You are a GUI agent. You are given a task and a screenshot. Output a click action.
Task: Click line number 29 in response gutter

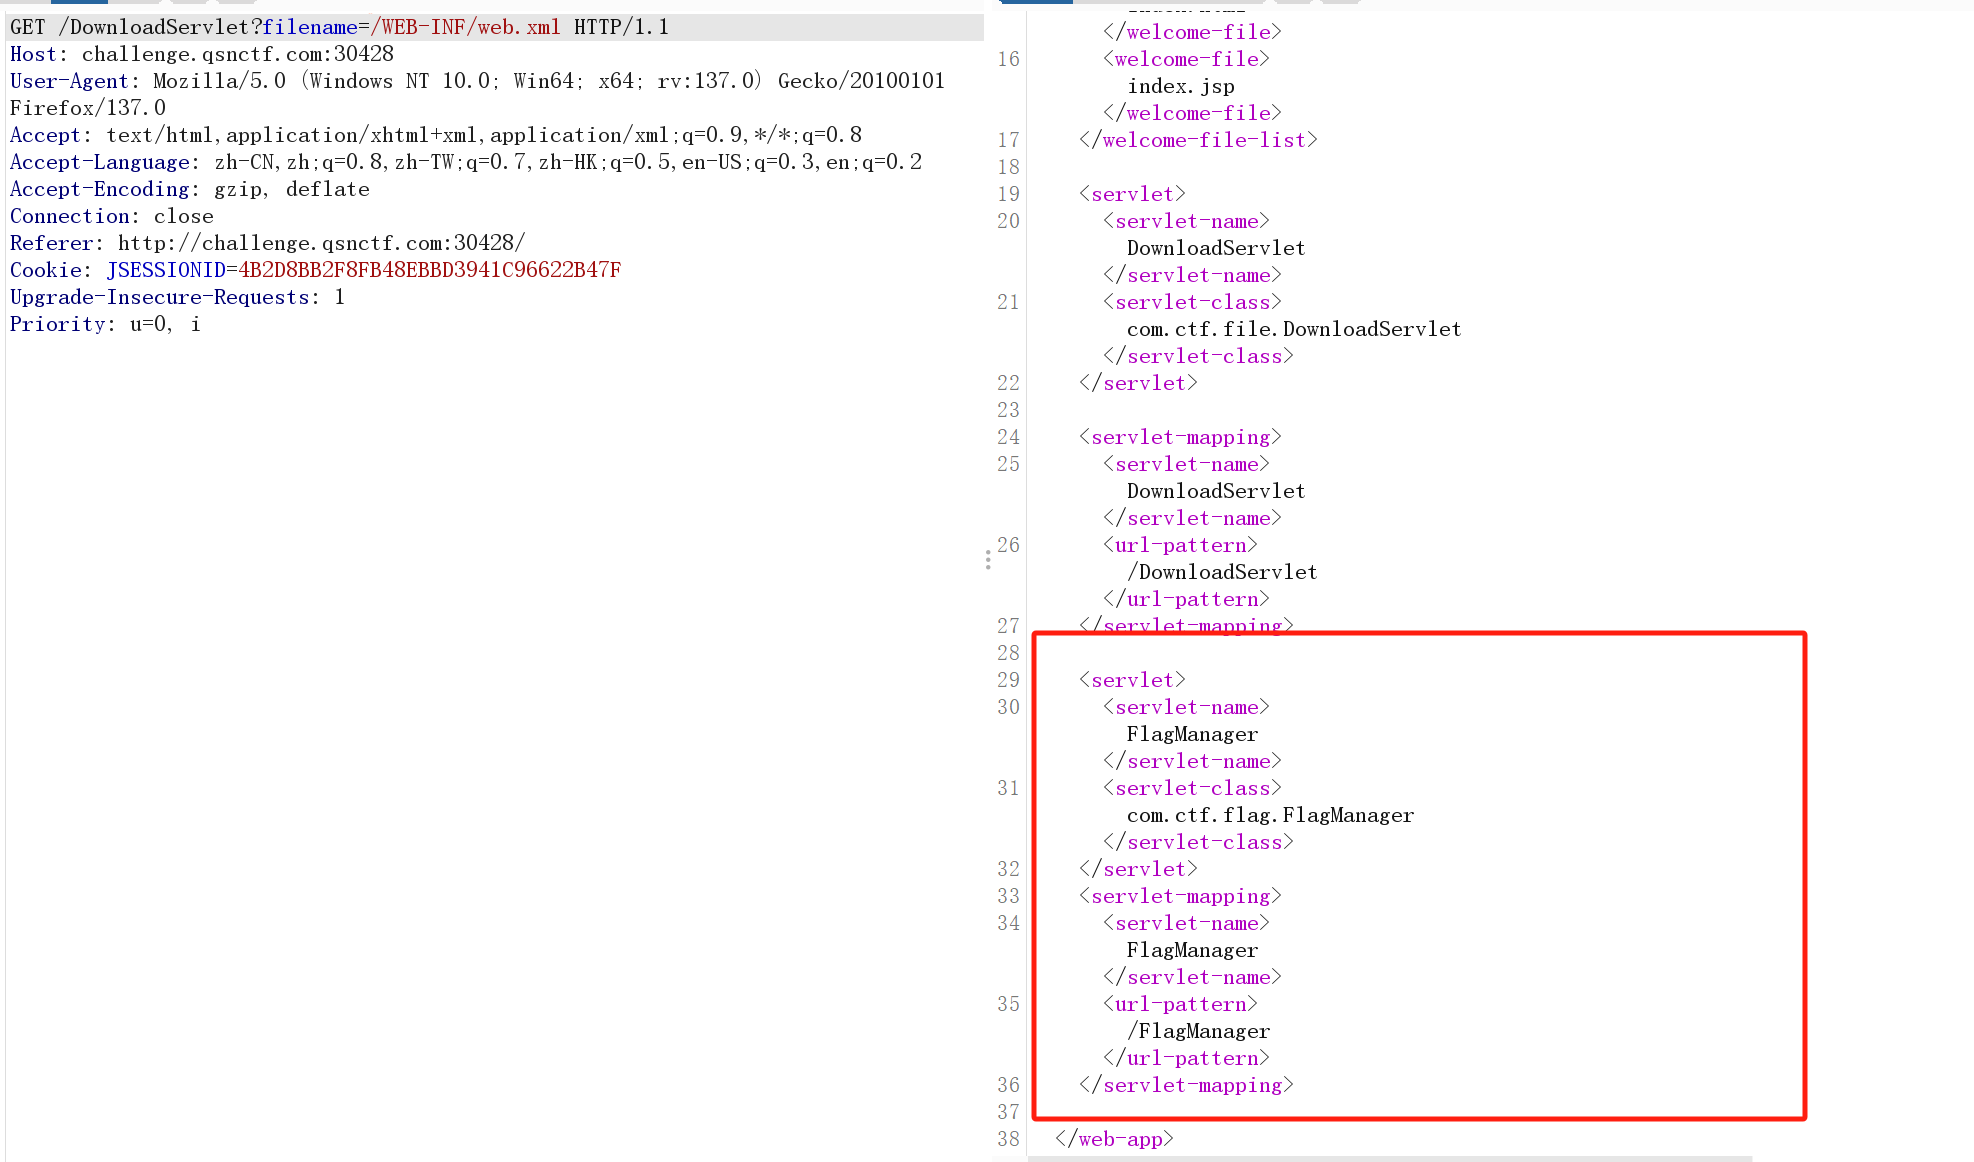pyautogui.click(x=1008, y=680)
